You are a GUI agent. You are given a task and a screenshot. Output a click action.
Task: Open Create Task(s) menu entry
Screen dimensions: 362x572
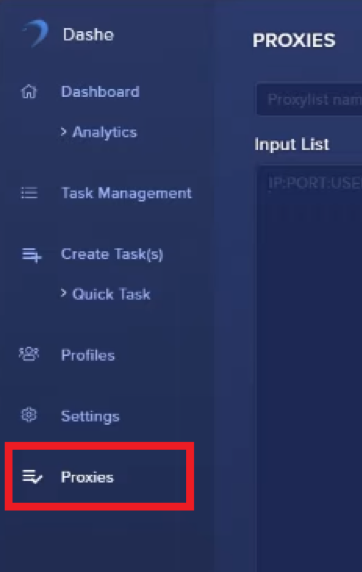coord(112,254)
